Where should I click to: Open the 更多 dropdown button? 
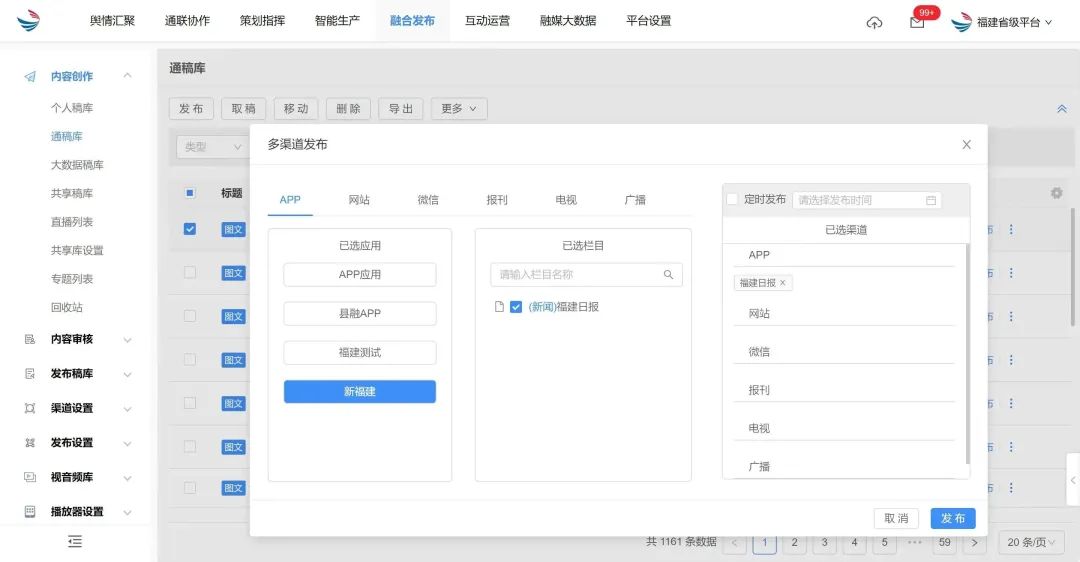[459, 109]
